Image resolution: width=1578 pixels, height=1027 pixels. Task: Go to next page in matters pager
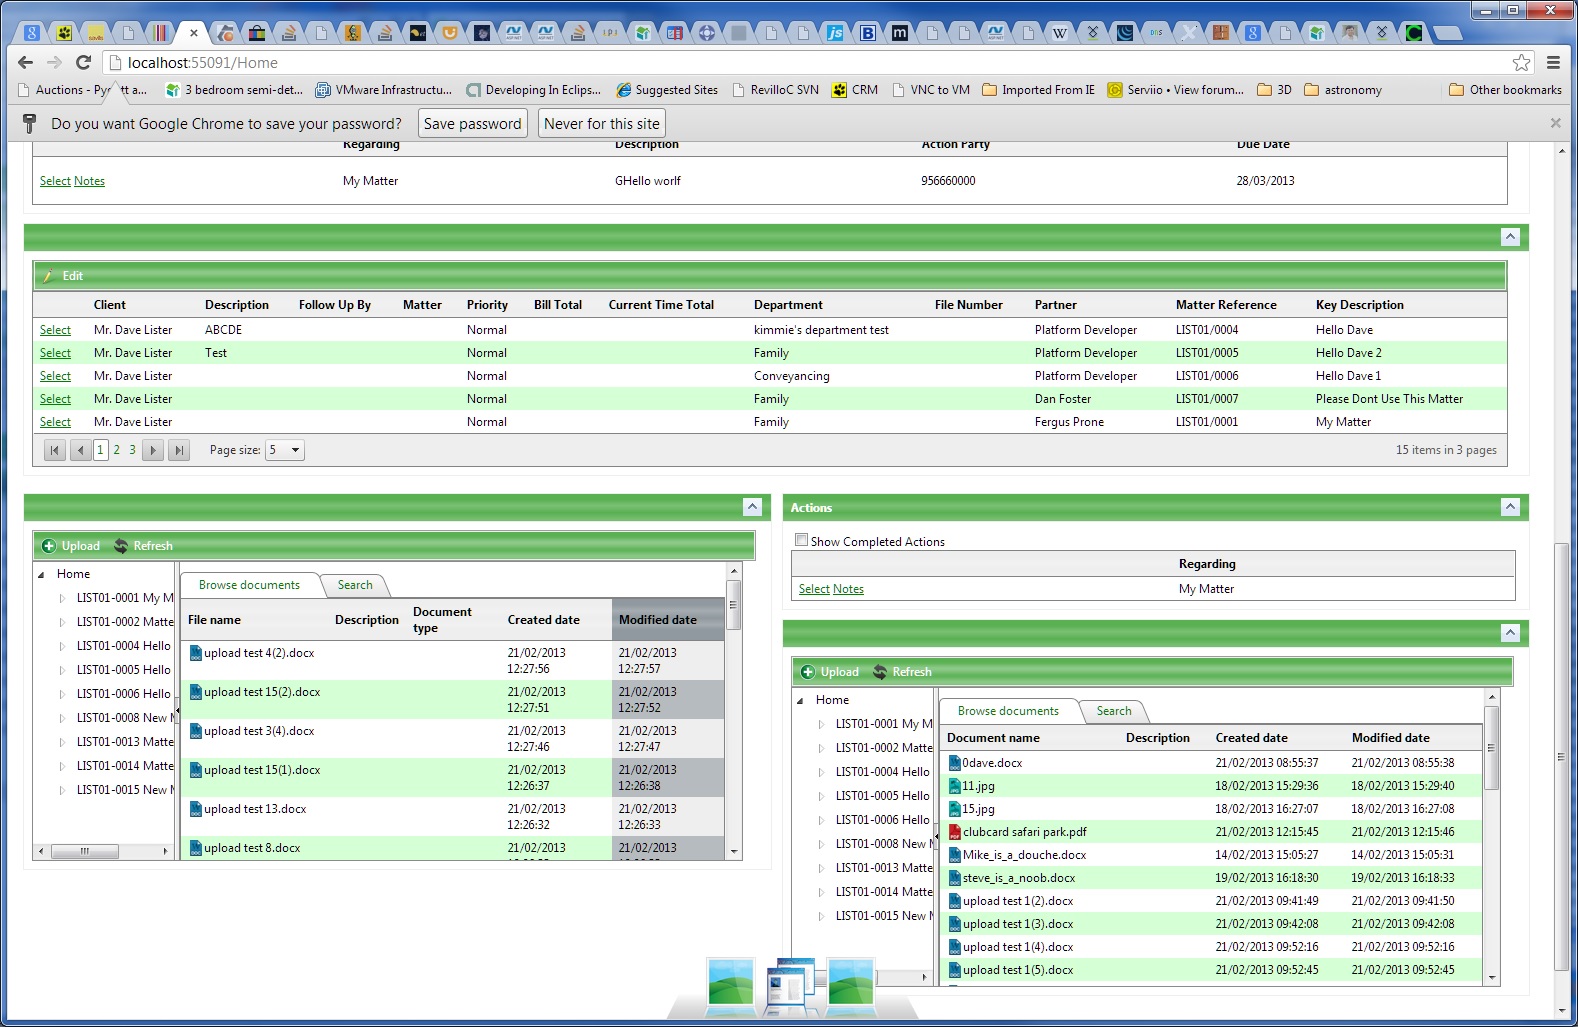click(x=153, y=450)
